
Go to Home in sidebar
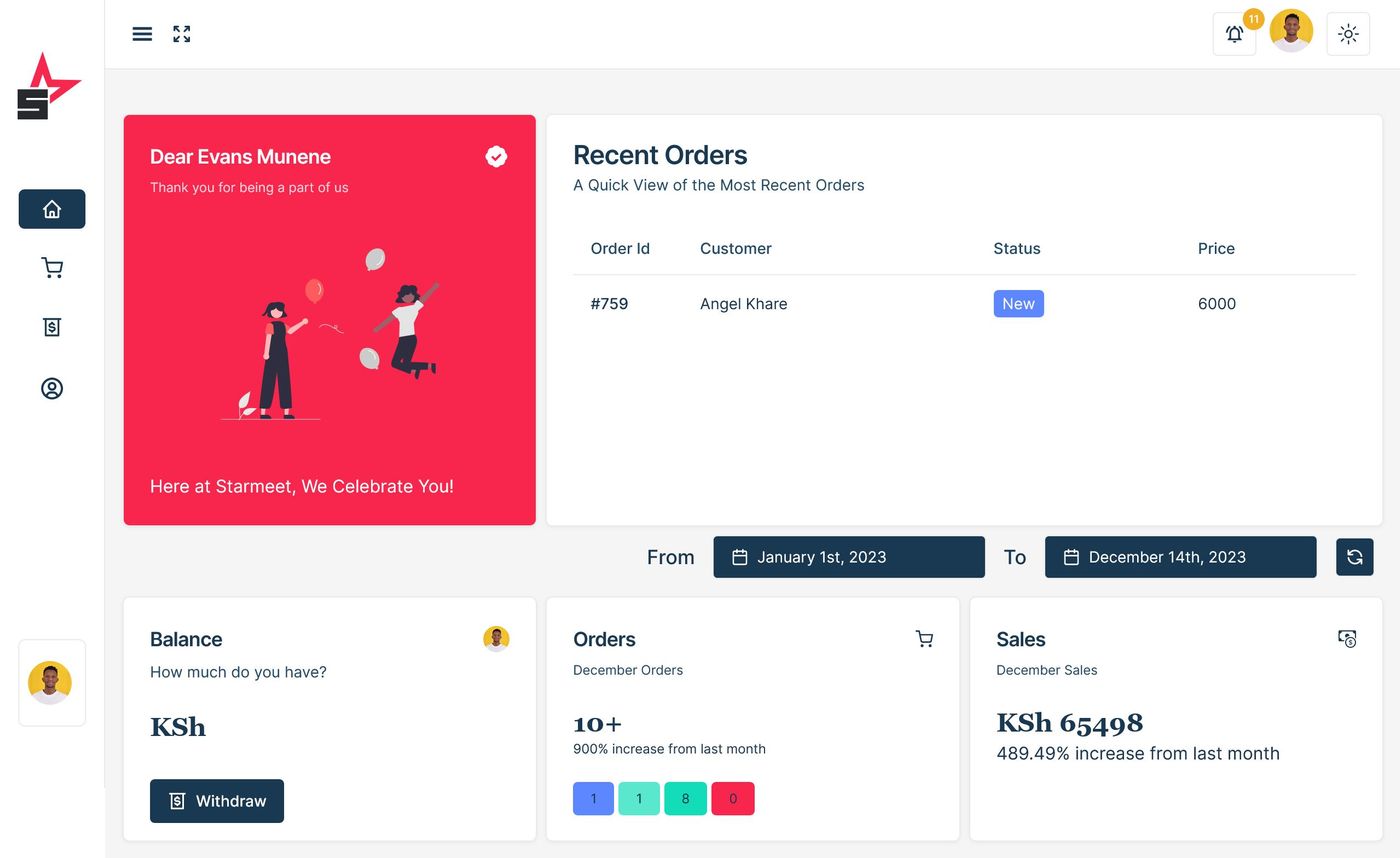[52, 209]
